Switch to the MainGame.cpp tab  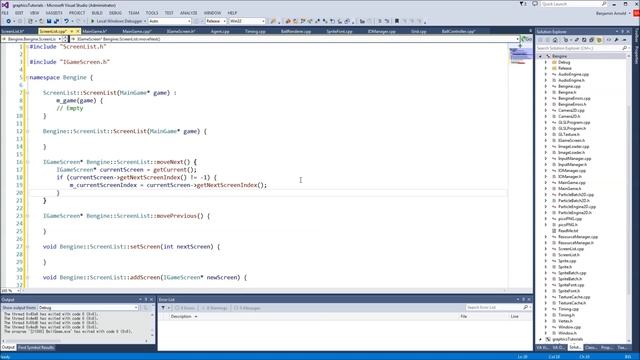point(137,31)
